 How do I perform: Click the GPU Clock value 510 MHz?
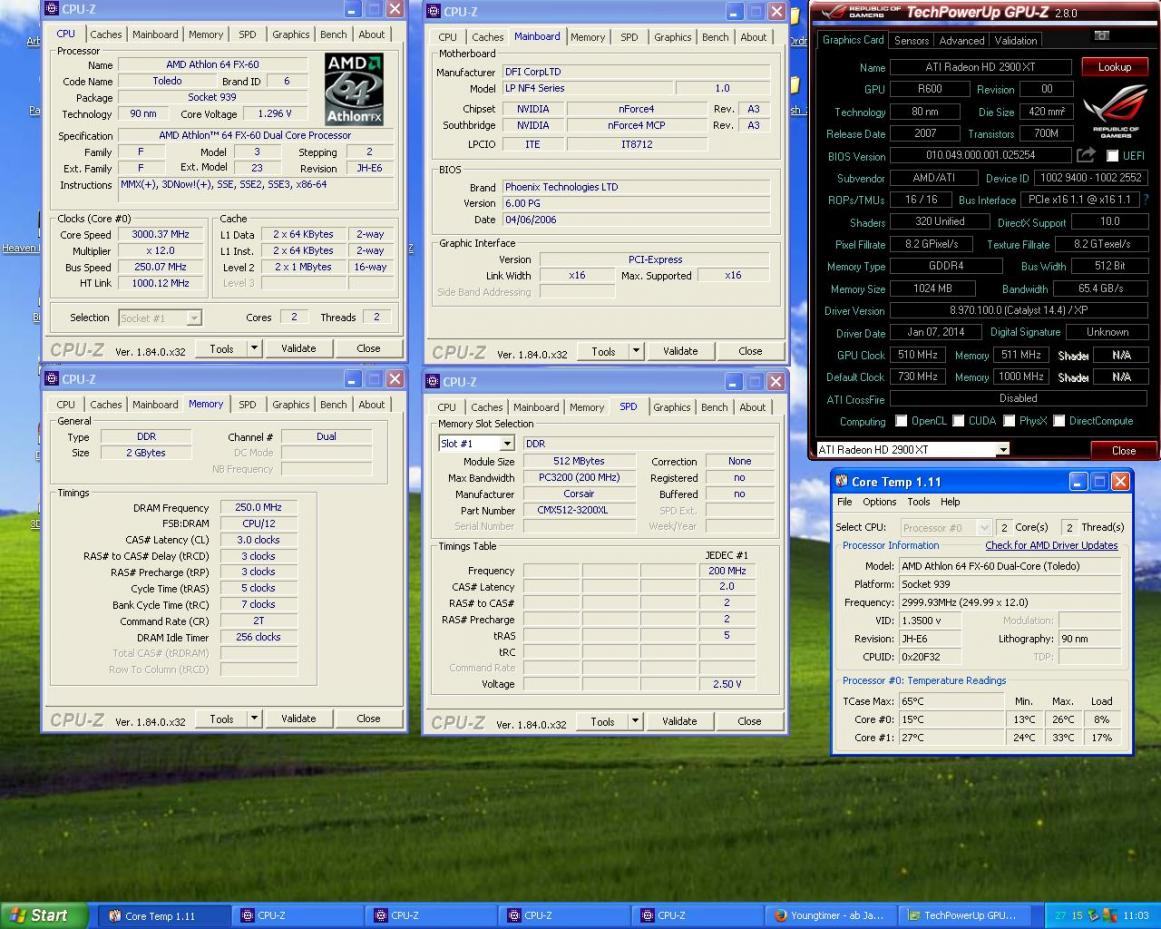pos(917,355)
